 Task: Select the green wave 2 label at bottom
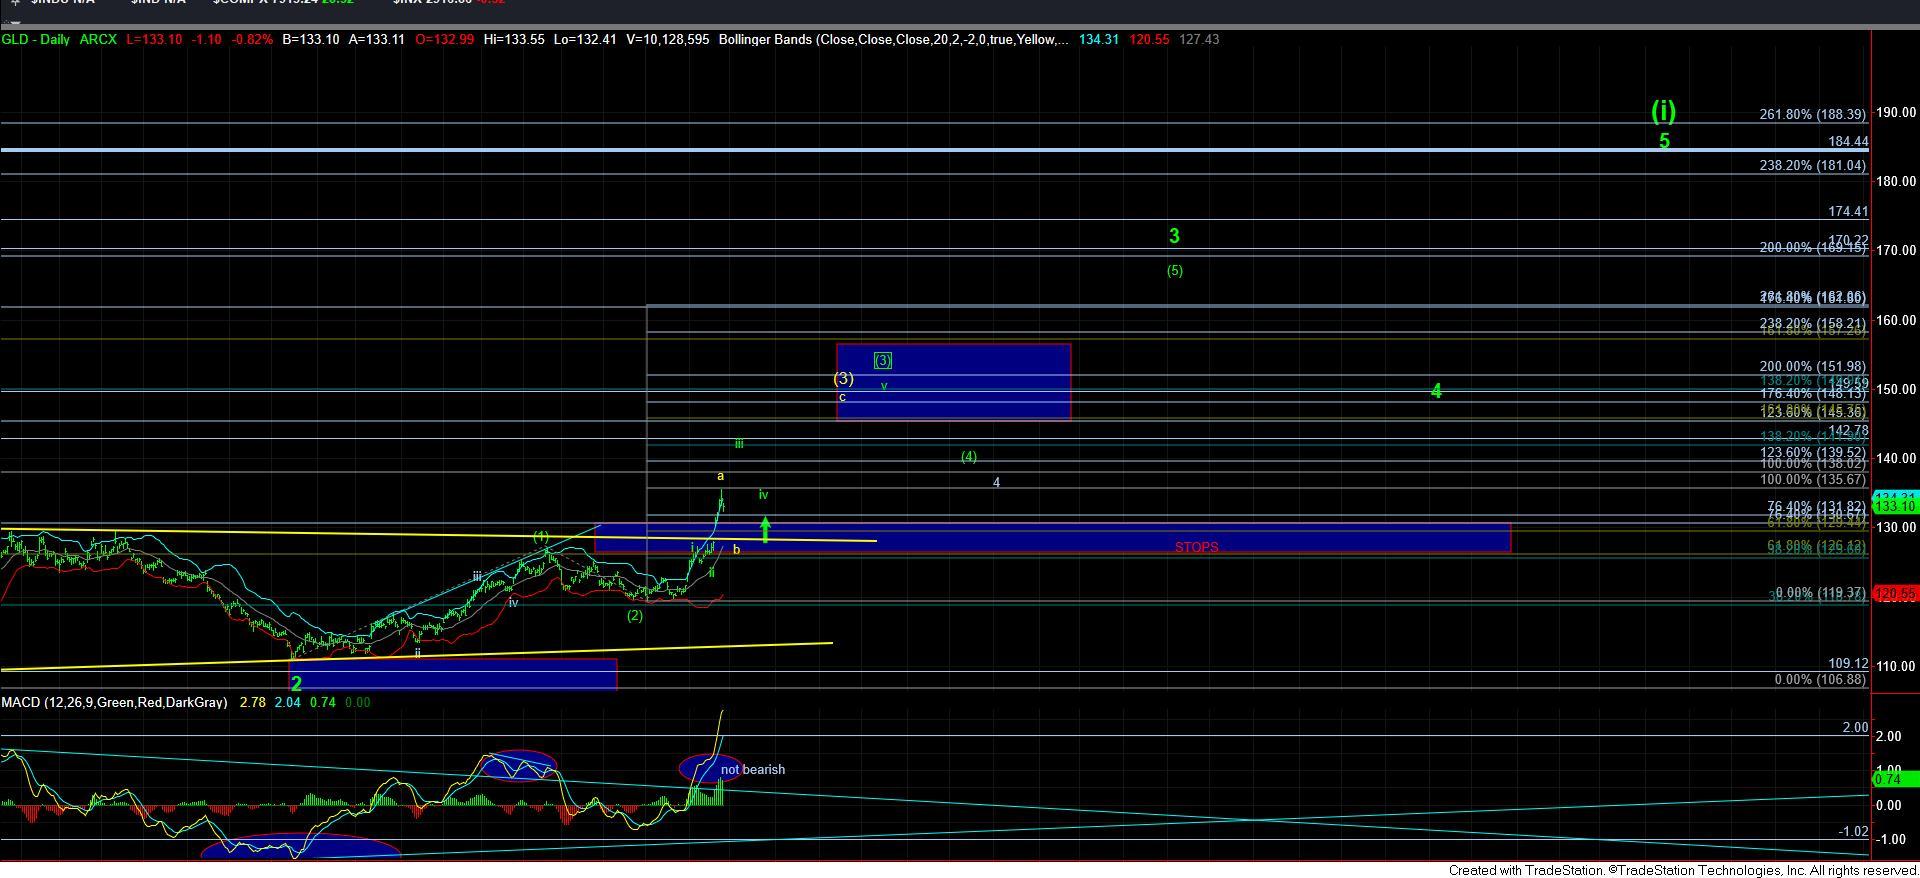pyautogui.click(x=296, y=684)
